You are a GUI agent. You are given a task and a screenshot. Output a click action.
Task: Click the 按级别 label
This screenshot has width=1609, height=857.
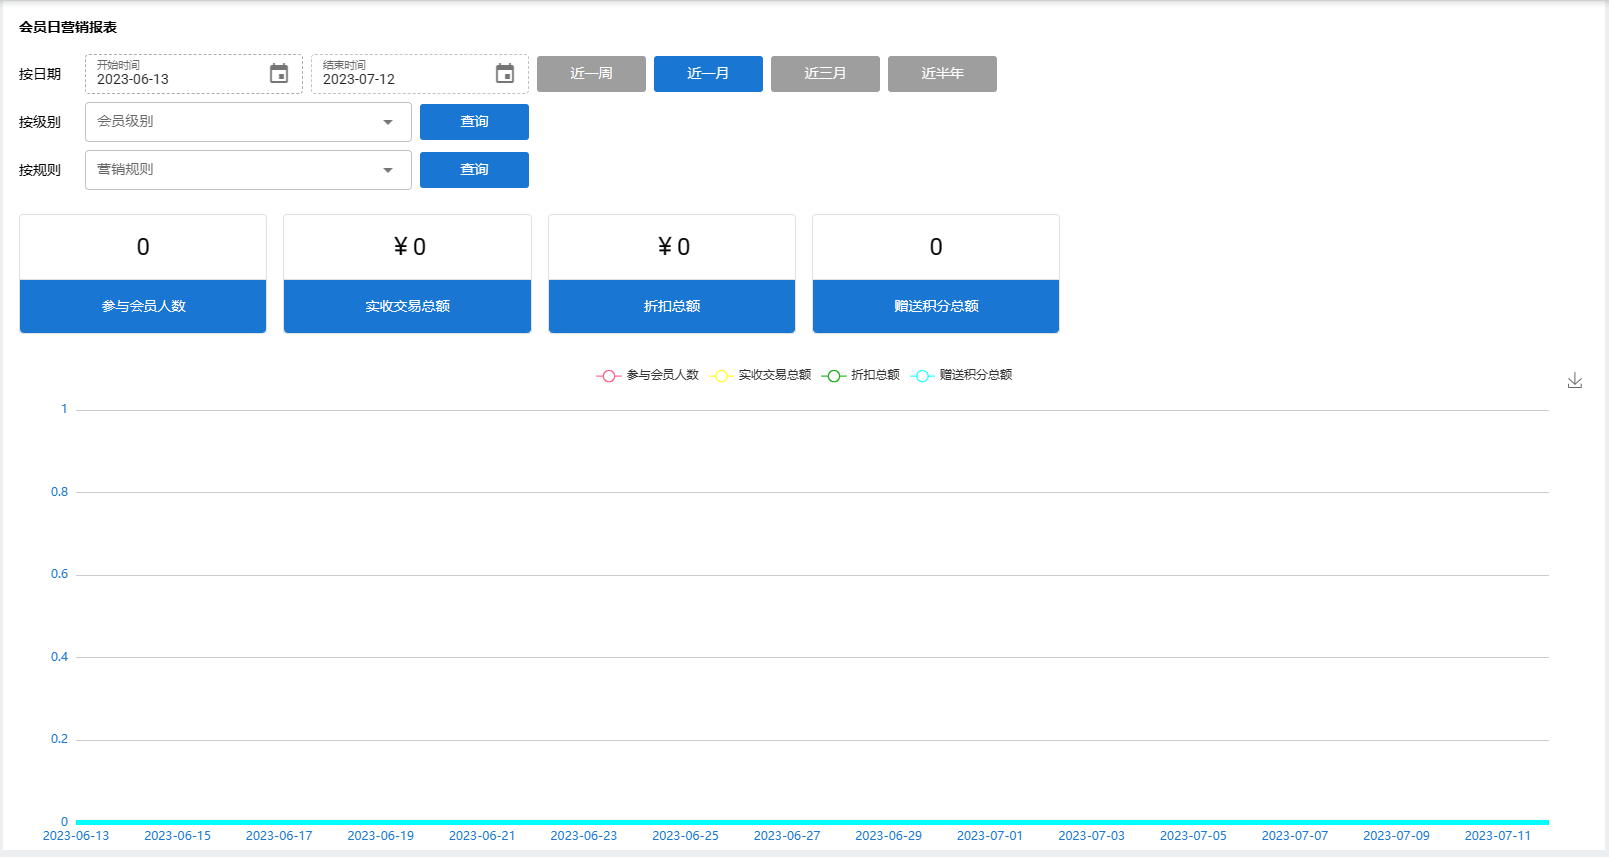40,122
